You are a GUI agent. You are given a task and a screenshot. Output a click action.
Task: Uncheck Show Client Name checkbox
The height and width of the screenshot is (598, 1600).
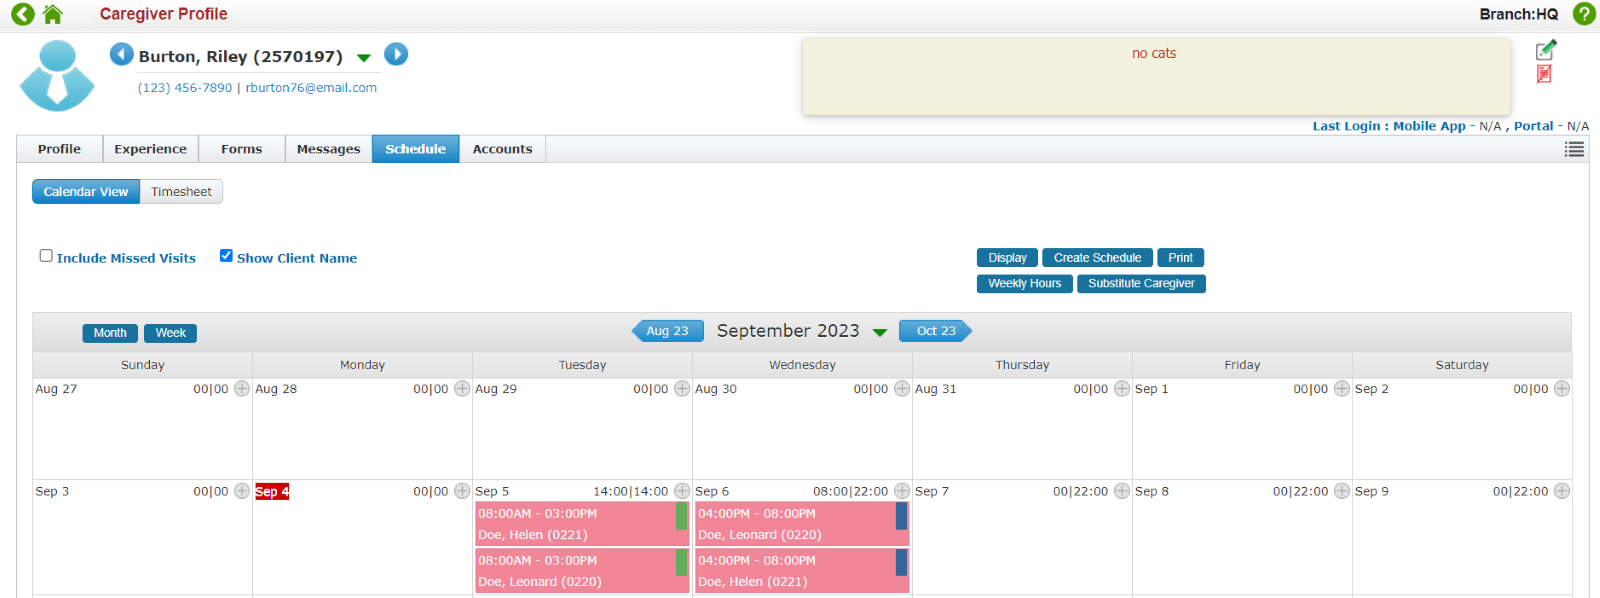[x=226, y=256]
